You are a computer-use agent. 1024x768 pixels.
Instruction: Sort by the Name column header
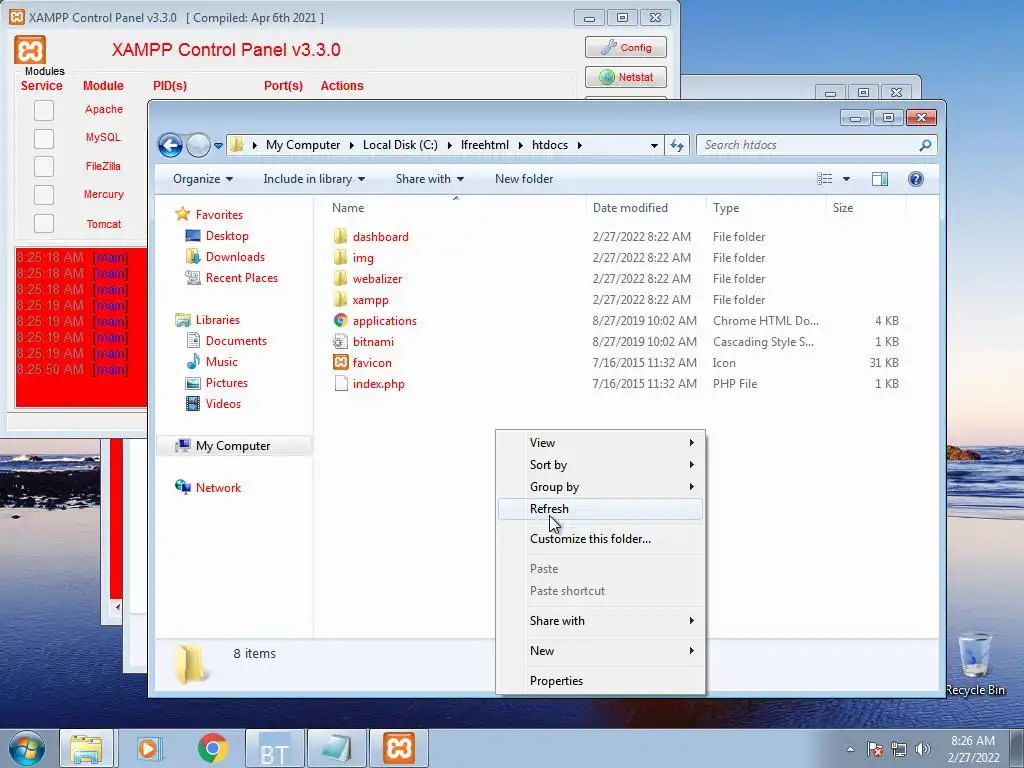pyautogui.click(x=455, y=208)
